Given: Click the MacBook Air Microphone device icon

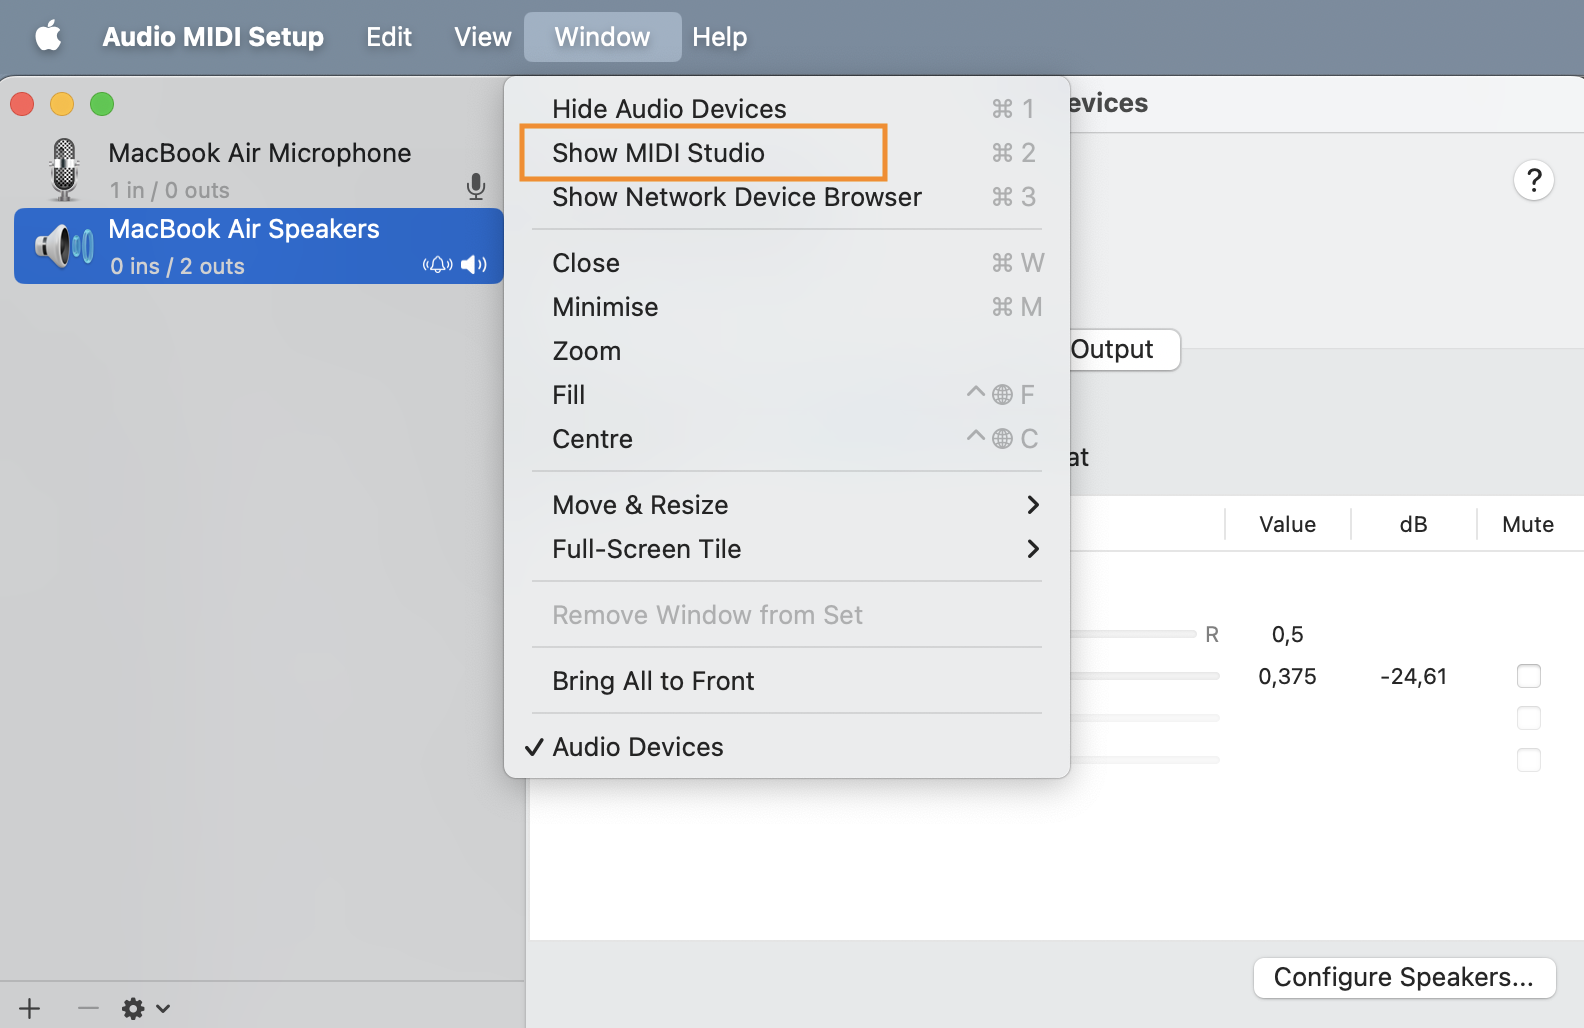Looking at the screenshot, I should pyautogui.click(x=64, y=169).
